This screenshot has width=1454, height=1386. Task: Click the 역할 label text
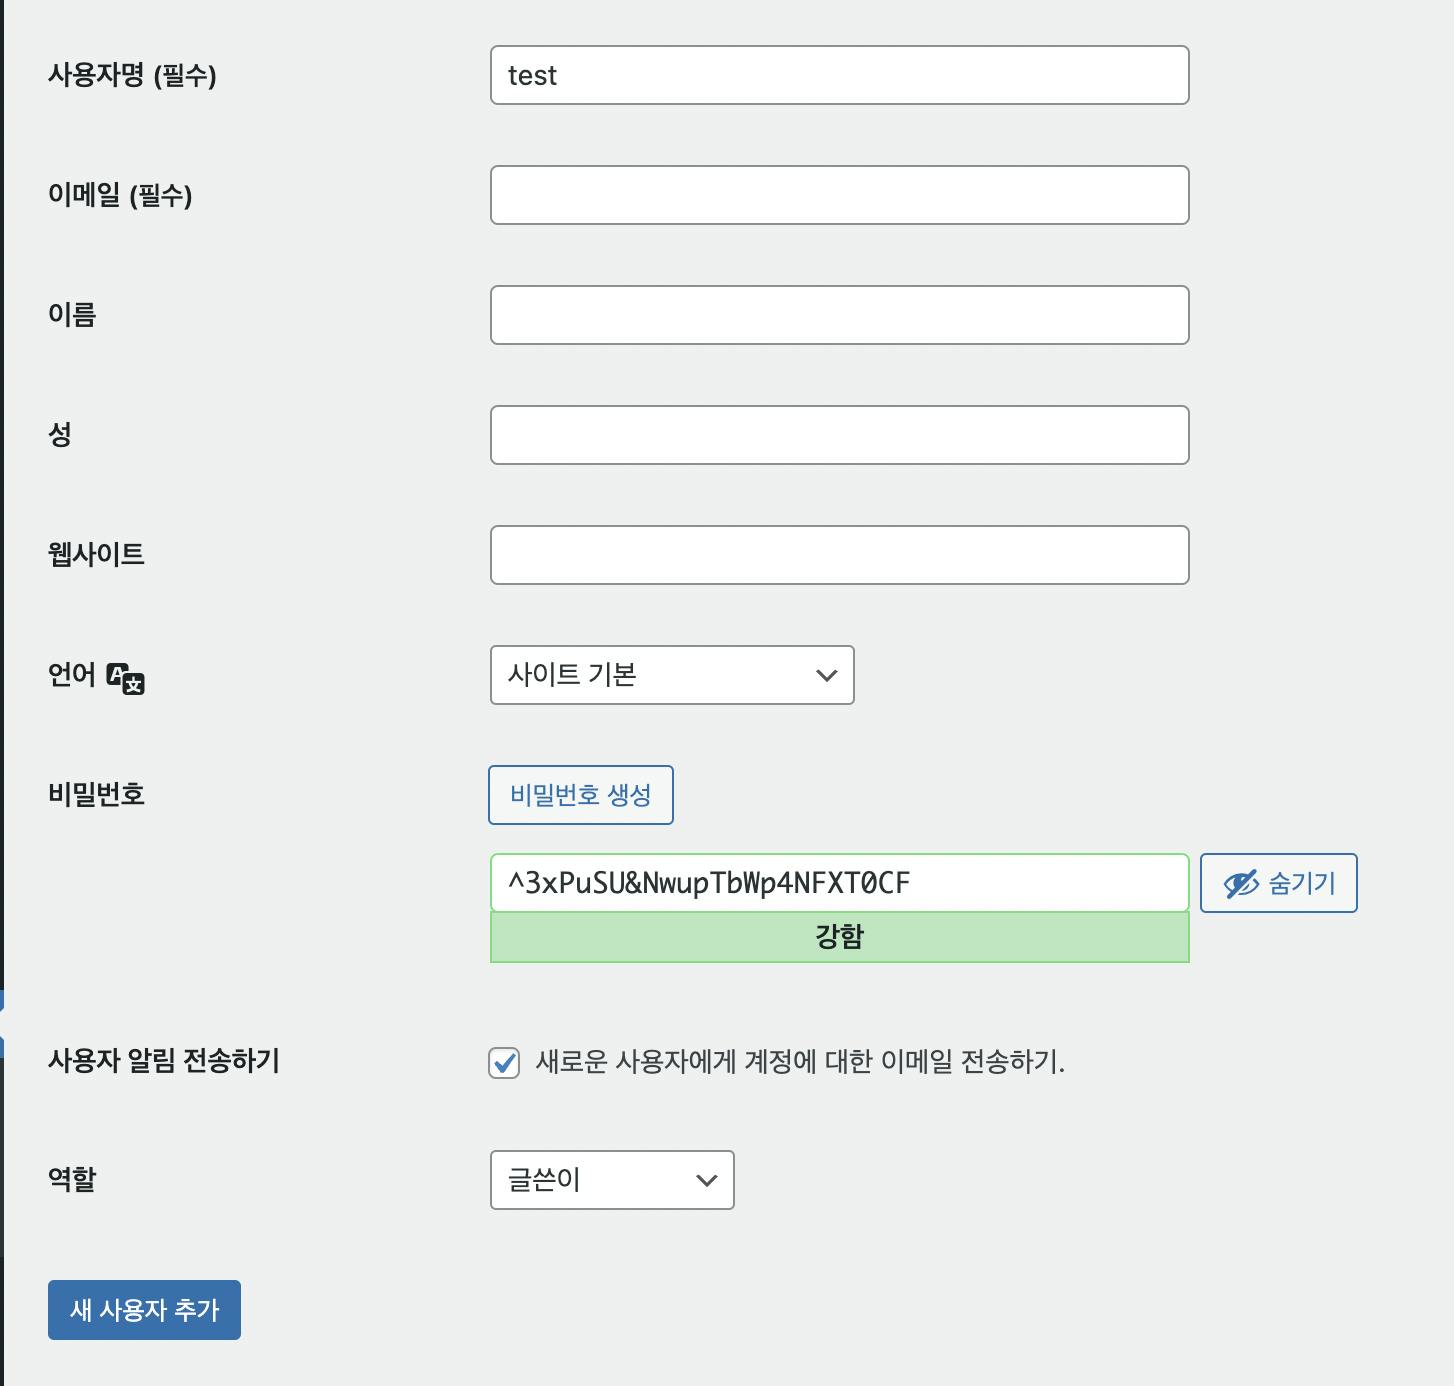point(72,1178)
